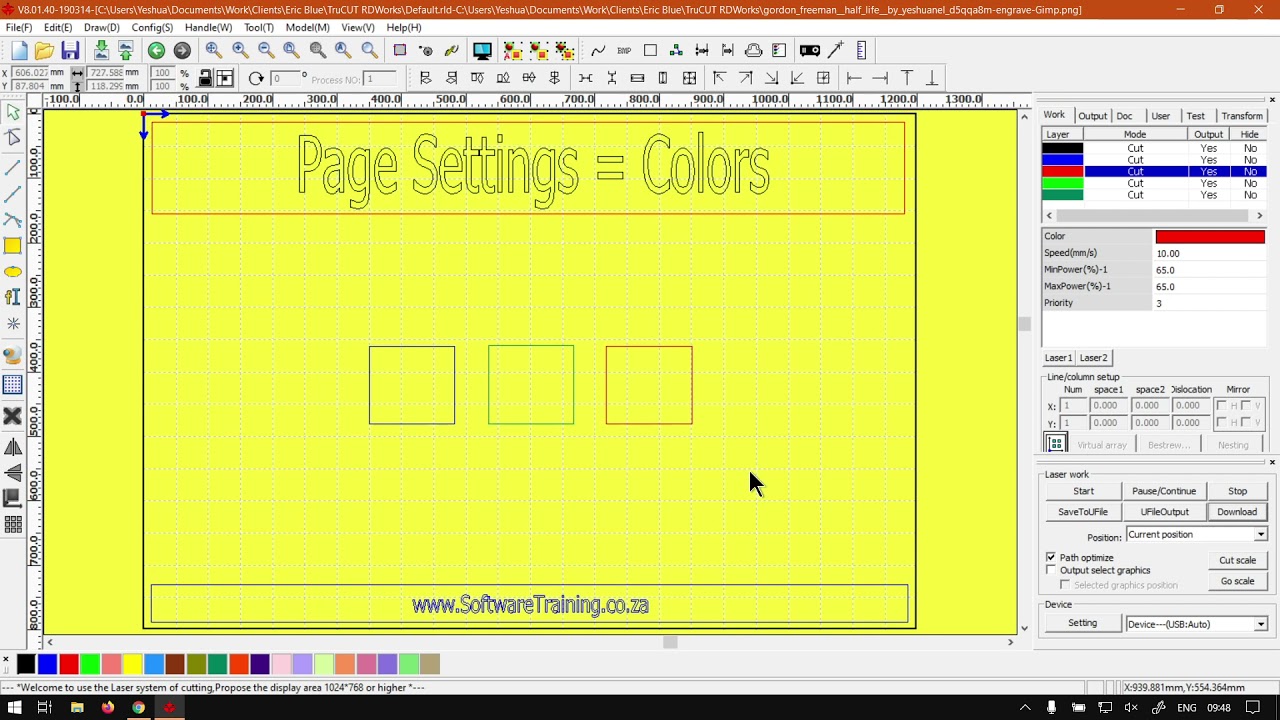
Task: Toggle Output Yes for the black layer
Action: point(1208,148)
